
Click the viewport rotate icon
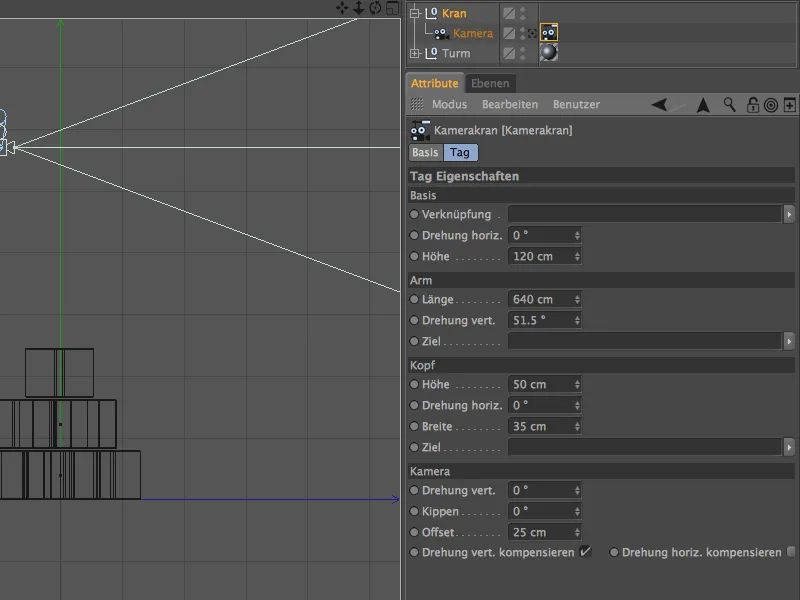coord(376,8)
